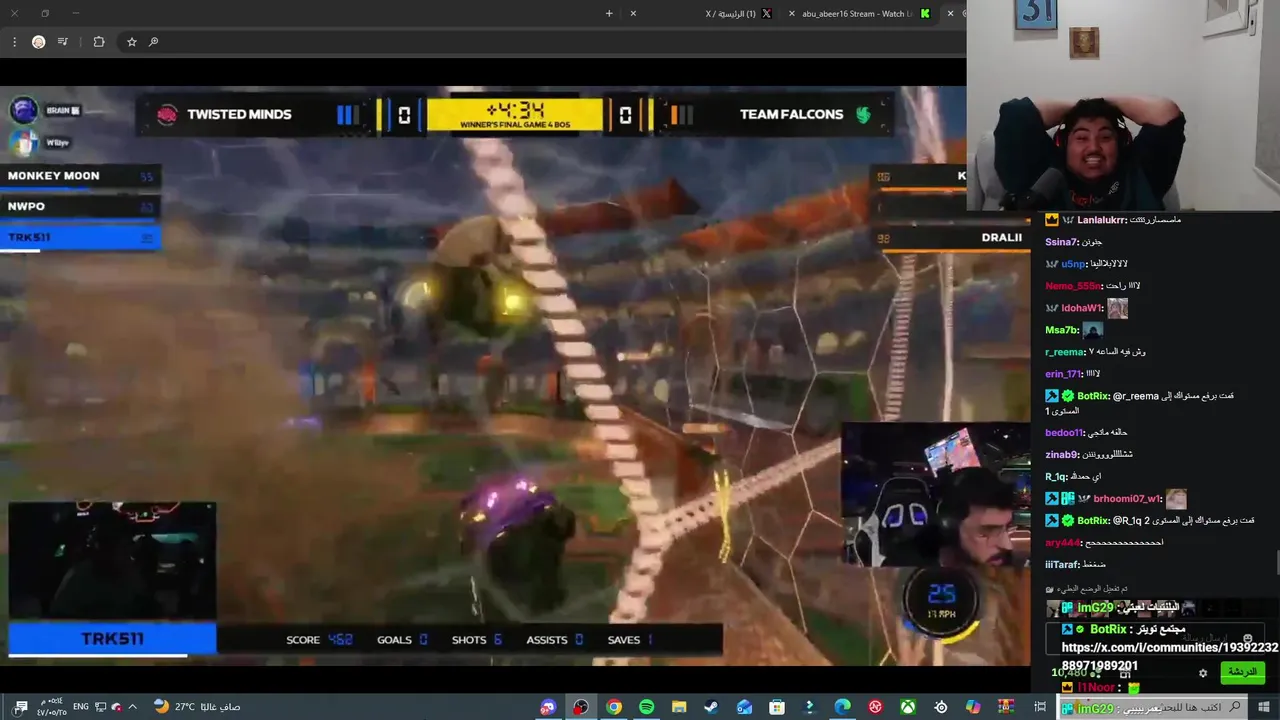Click username zinab9 in chat
This screenshot has height=720, width=1280.
(1062, 455)
